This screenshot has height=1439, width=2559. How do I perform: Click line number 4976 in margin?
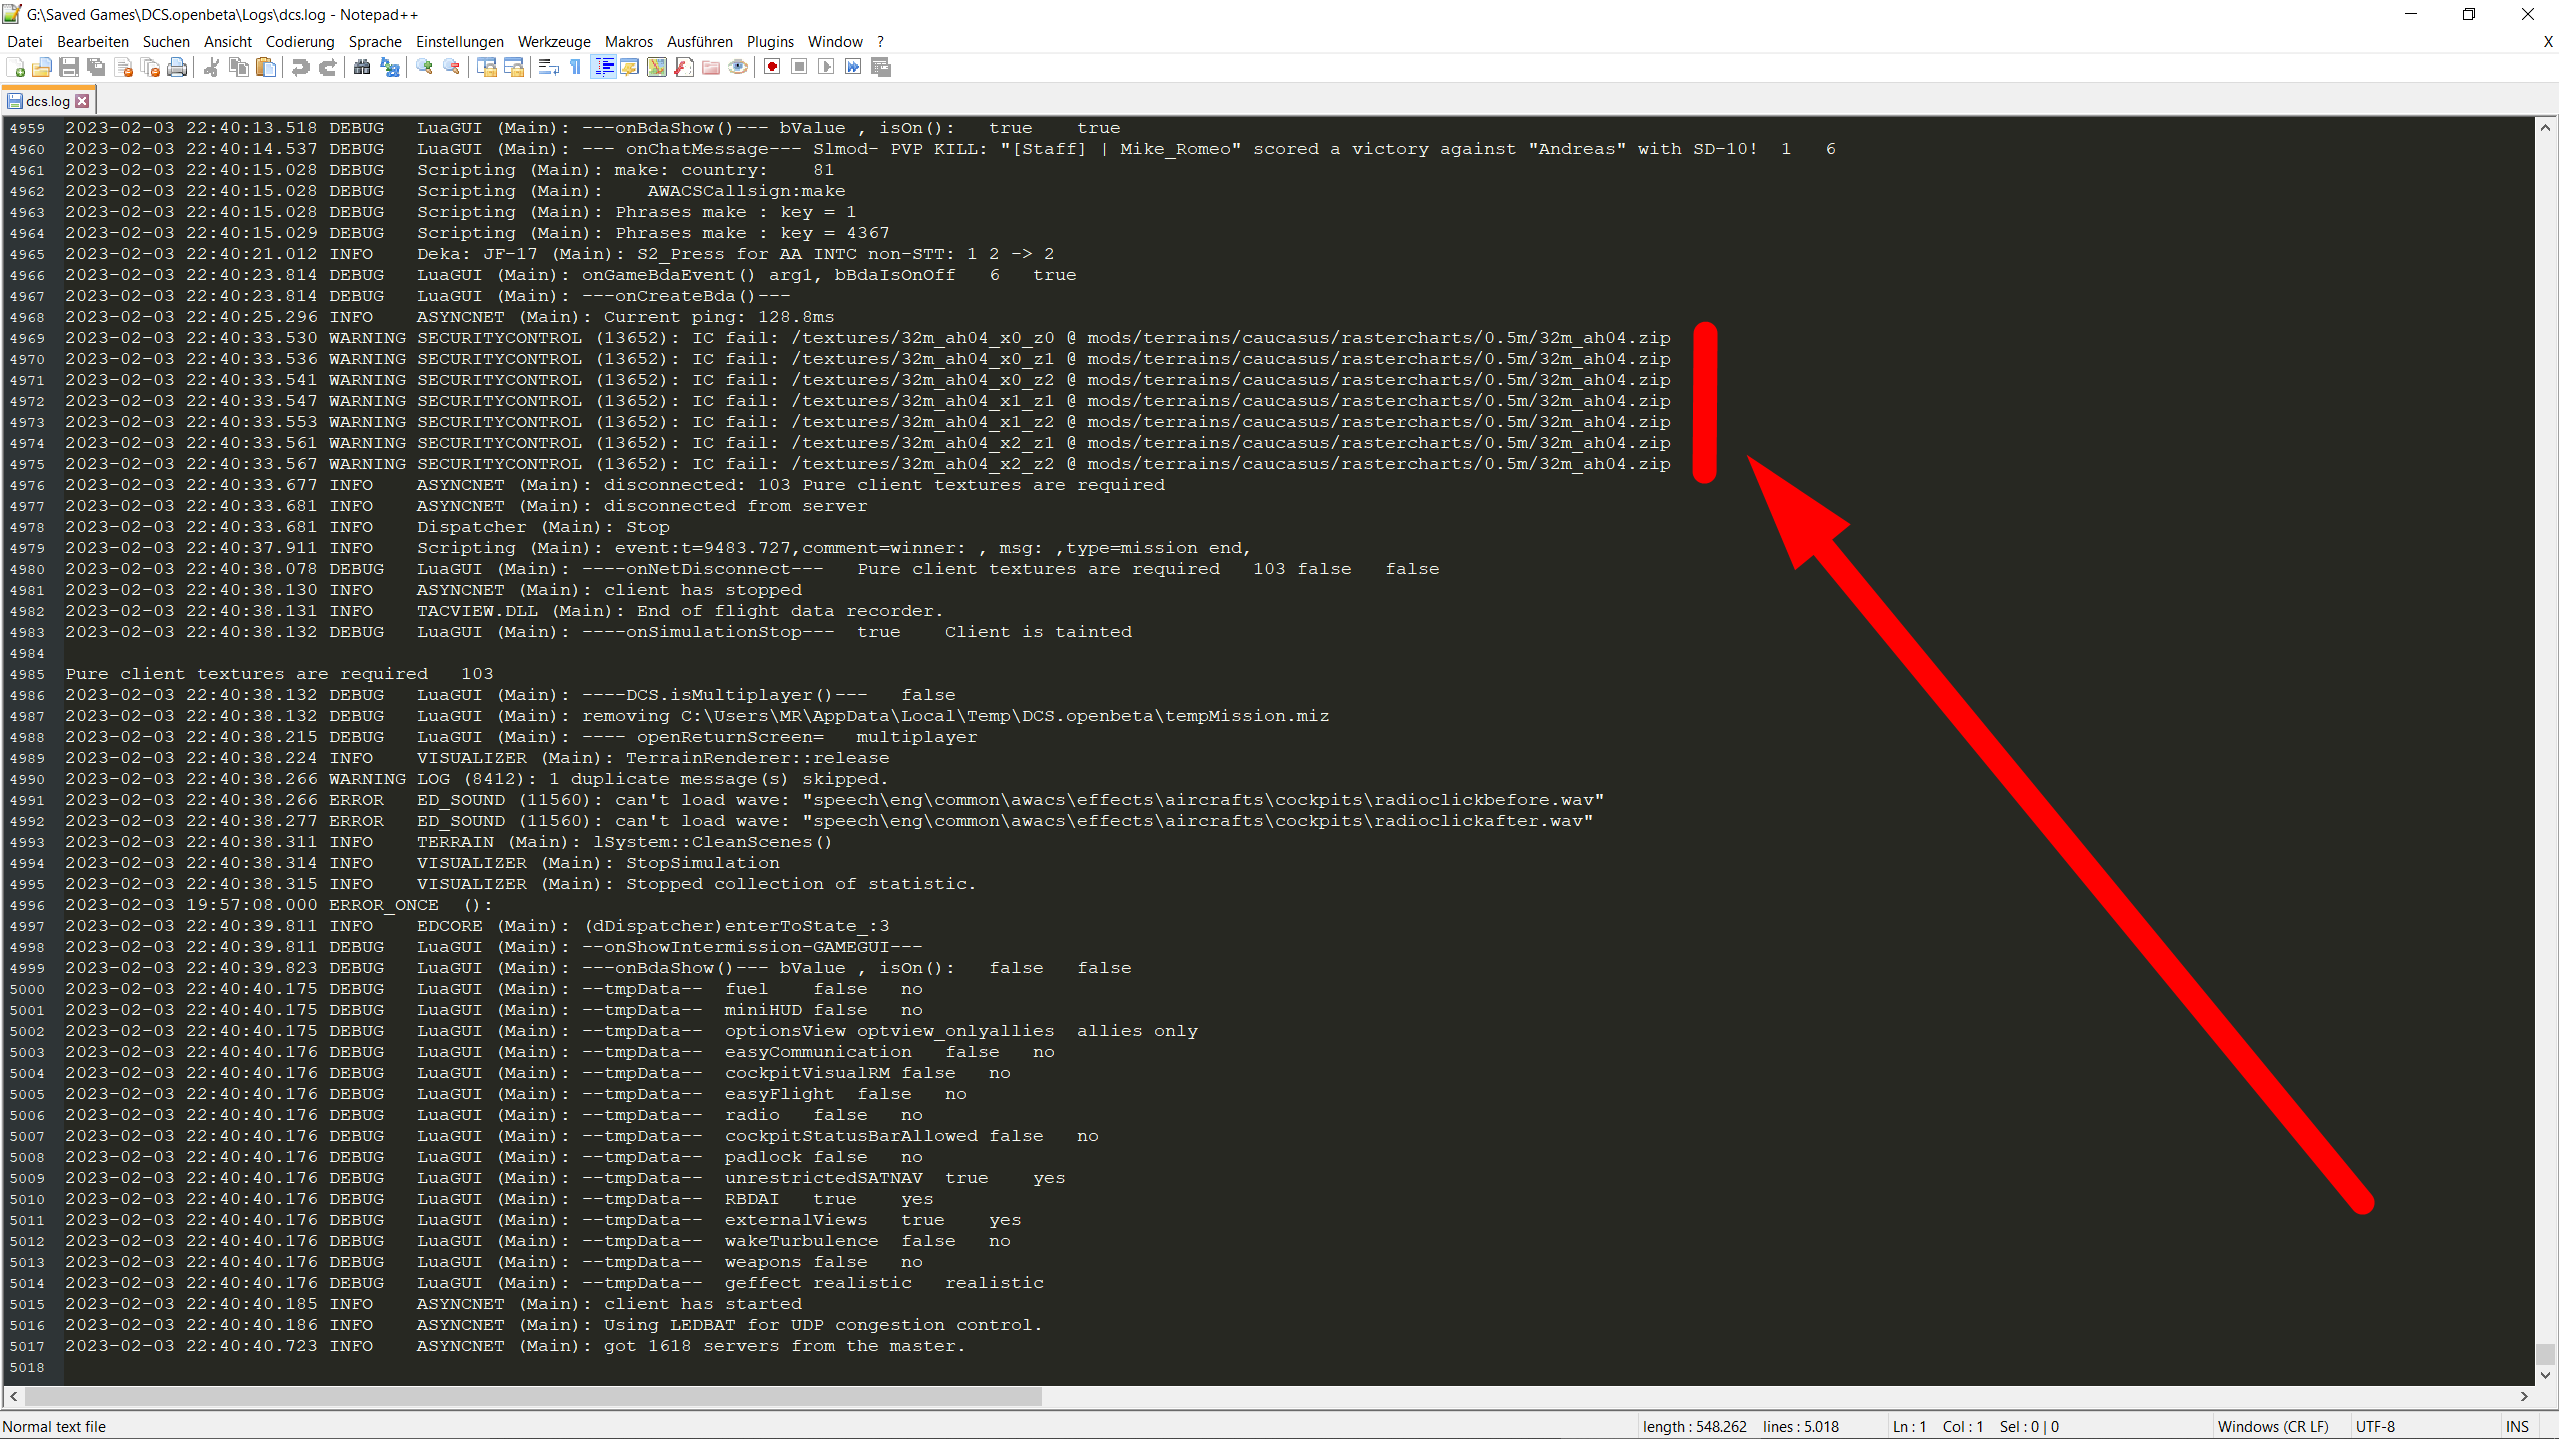[27, 485]
